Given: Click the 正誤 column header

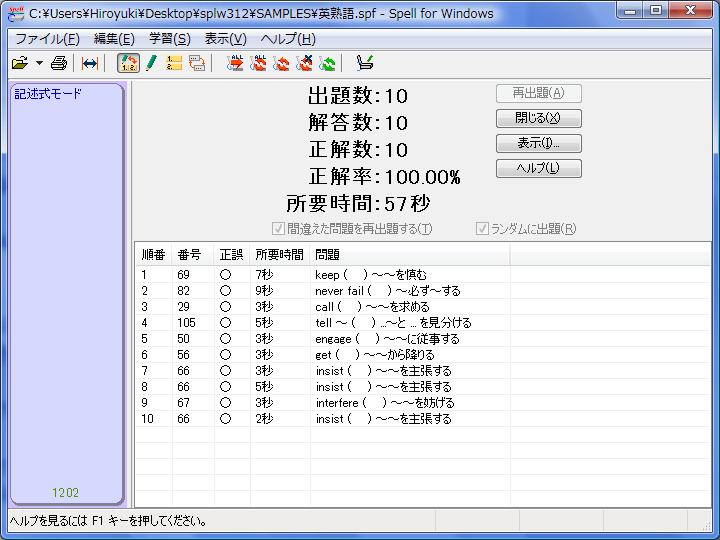Looking at the screenshot, I should pyautogui.click(x=232, y=254).
